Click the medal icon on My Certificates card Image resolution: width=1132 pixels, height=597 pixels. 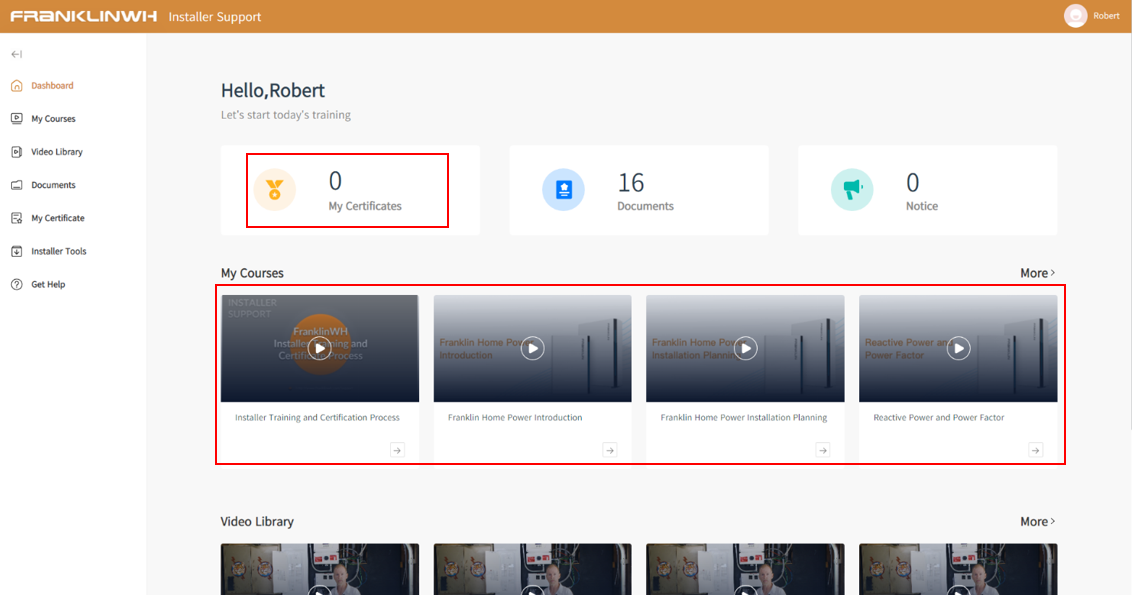click(274, 190)
